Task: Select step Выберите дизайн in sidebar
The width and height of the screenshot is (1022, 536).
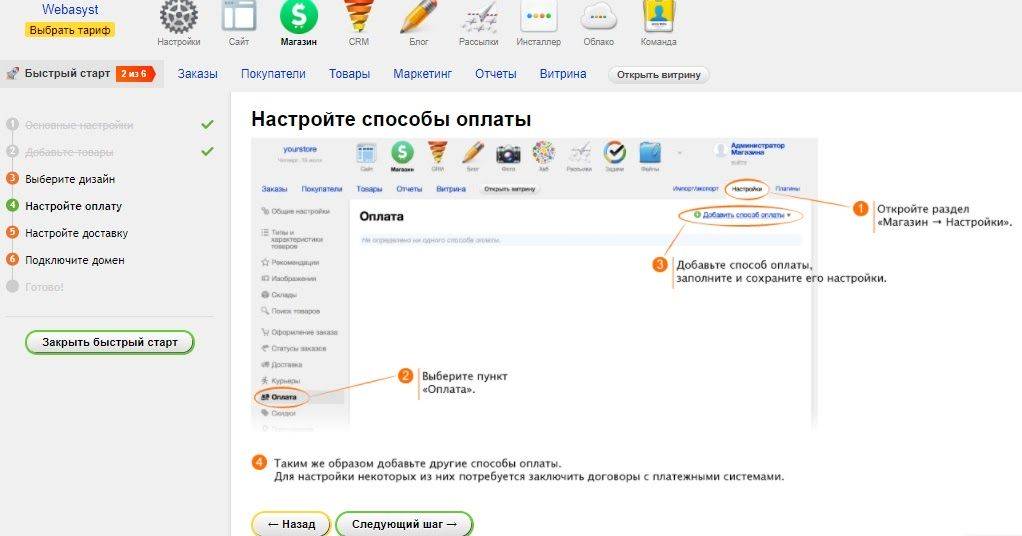Action: [x=70, y=179]
